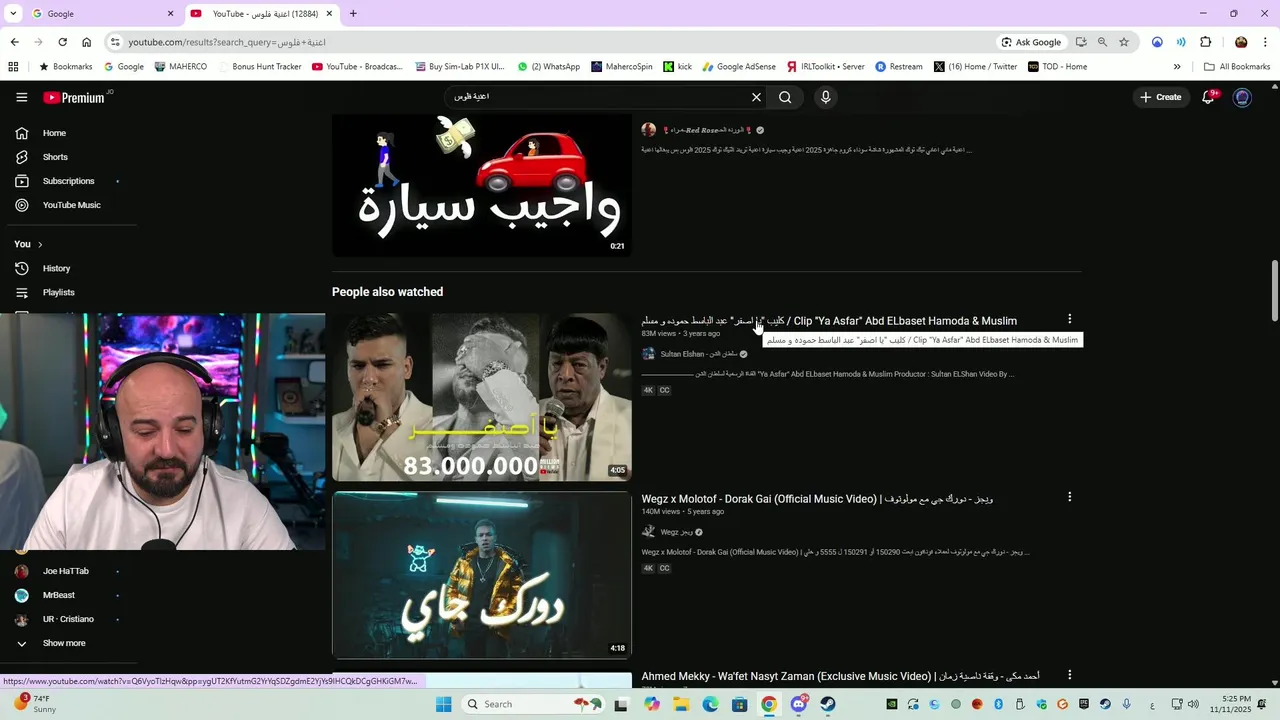Open the YouTube guide hamburger menu
1280x720 pixels.
tap(21, 97)
